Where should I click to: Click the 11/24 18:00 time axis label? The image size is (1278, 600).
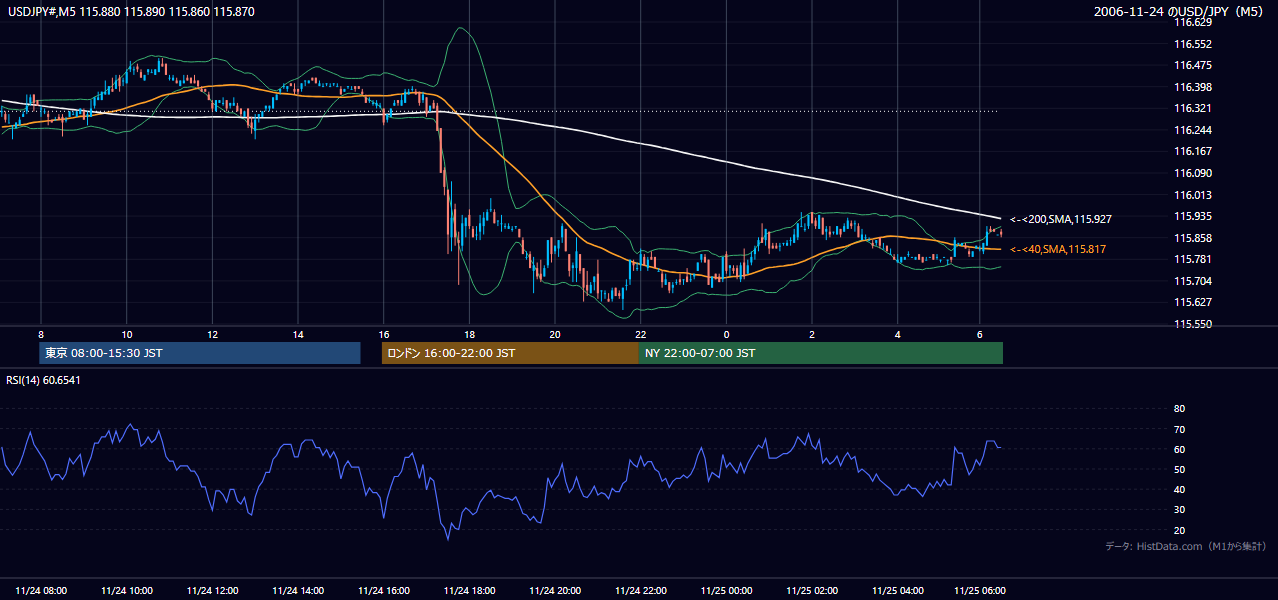point(470,590)
